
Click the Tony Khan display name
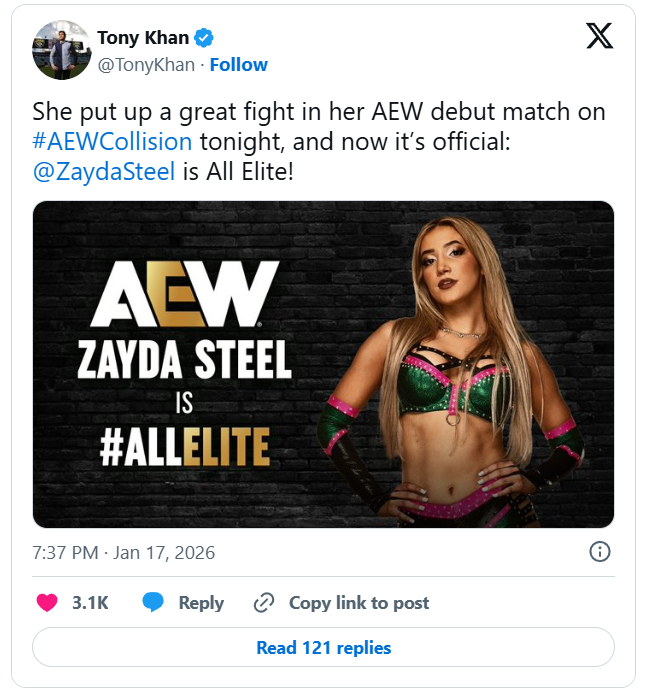tap(143, 38)
